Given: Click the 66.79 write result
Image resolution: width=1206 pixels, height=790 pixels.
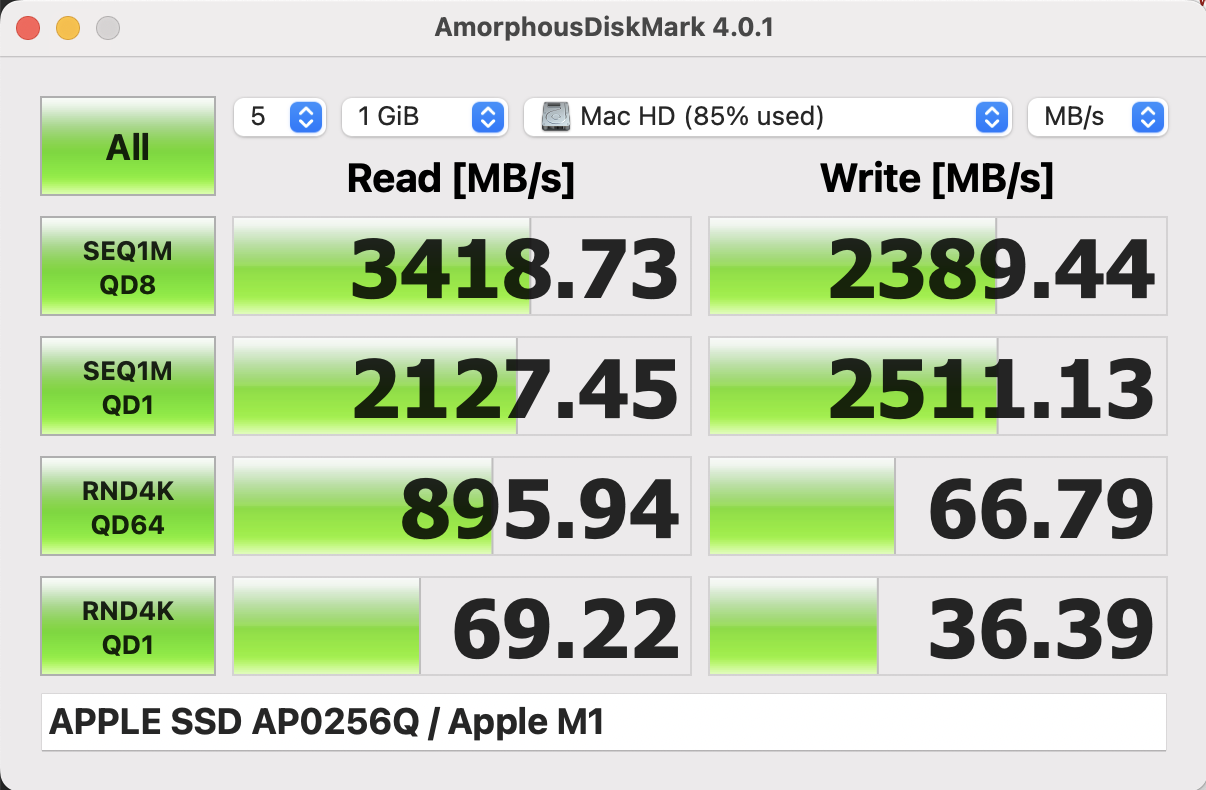Looking at the screenshot, I should tap(938, 506).
